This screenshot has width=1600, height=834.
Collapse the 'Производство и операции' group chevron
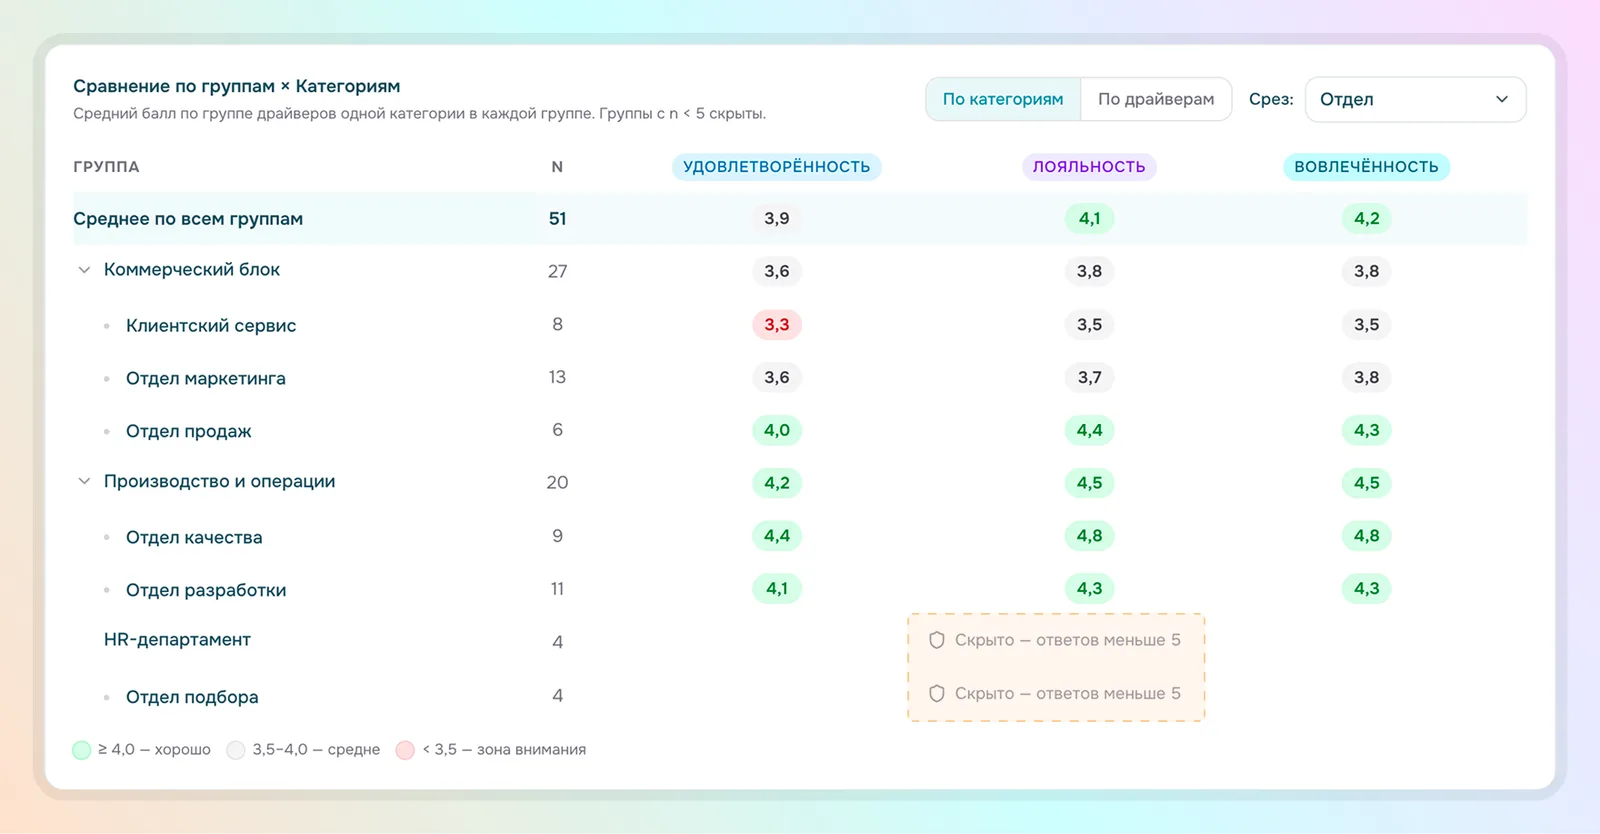pos(84,481)
